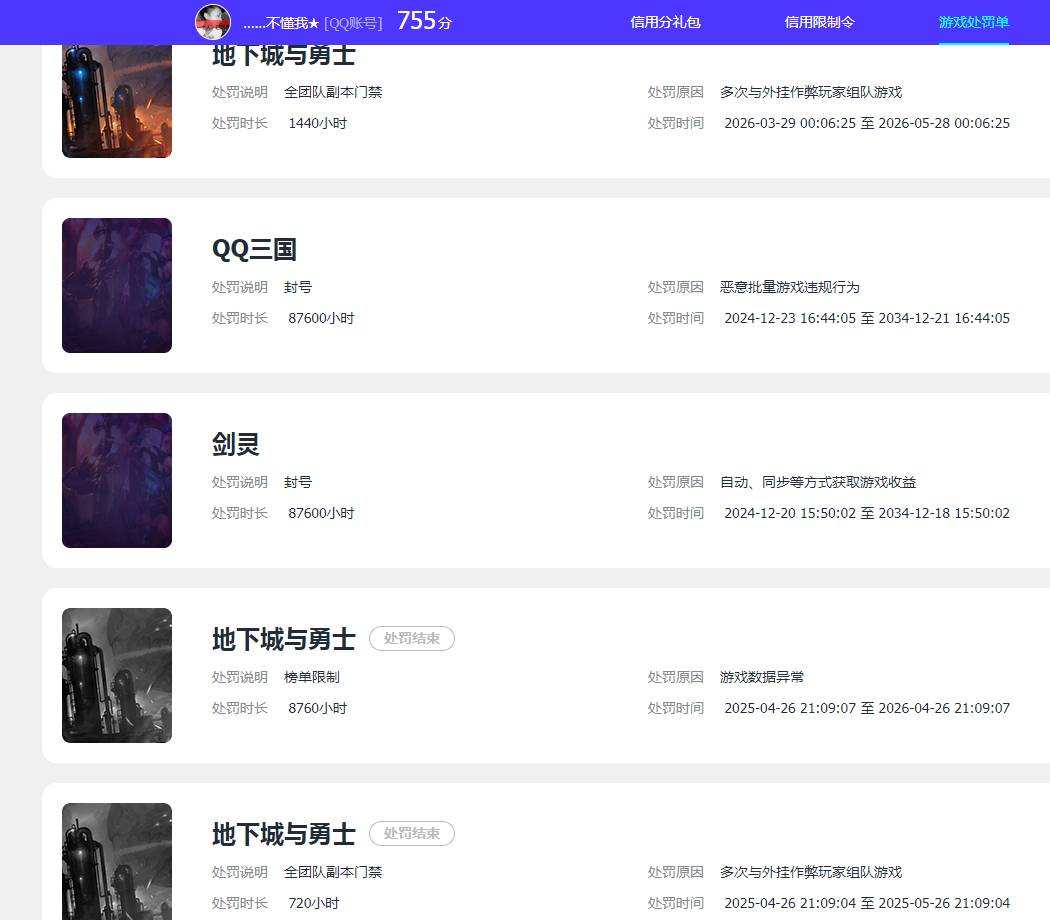Click the user avatar in header
Viewport: 1050px width, 920px height.
(213, 22)
